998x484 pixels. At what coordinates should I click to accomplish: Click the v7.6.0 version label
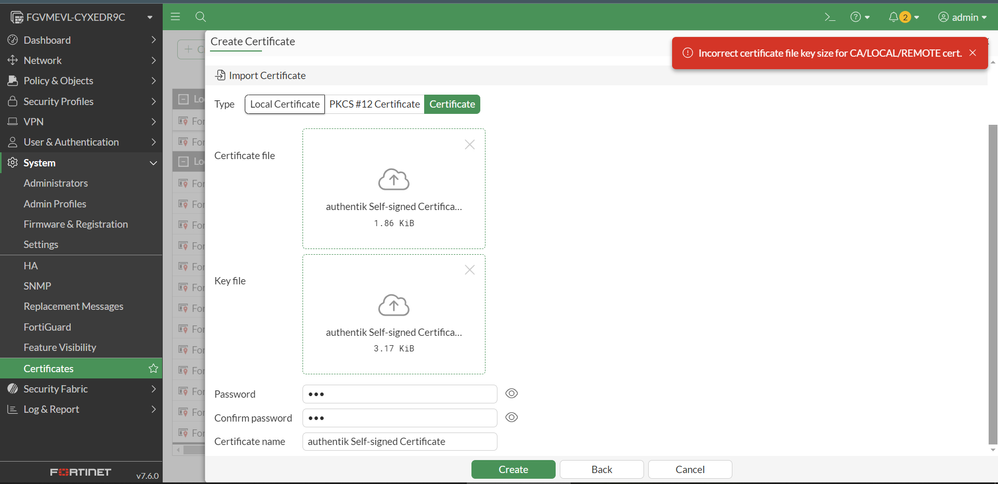[x=147, y=476]
